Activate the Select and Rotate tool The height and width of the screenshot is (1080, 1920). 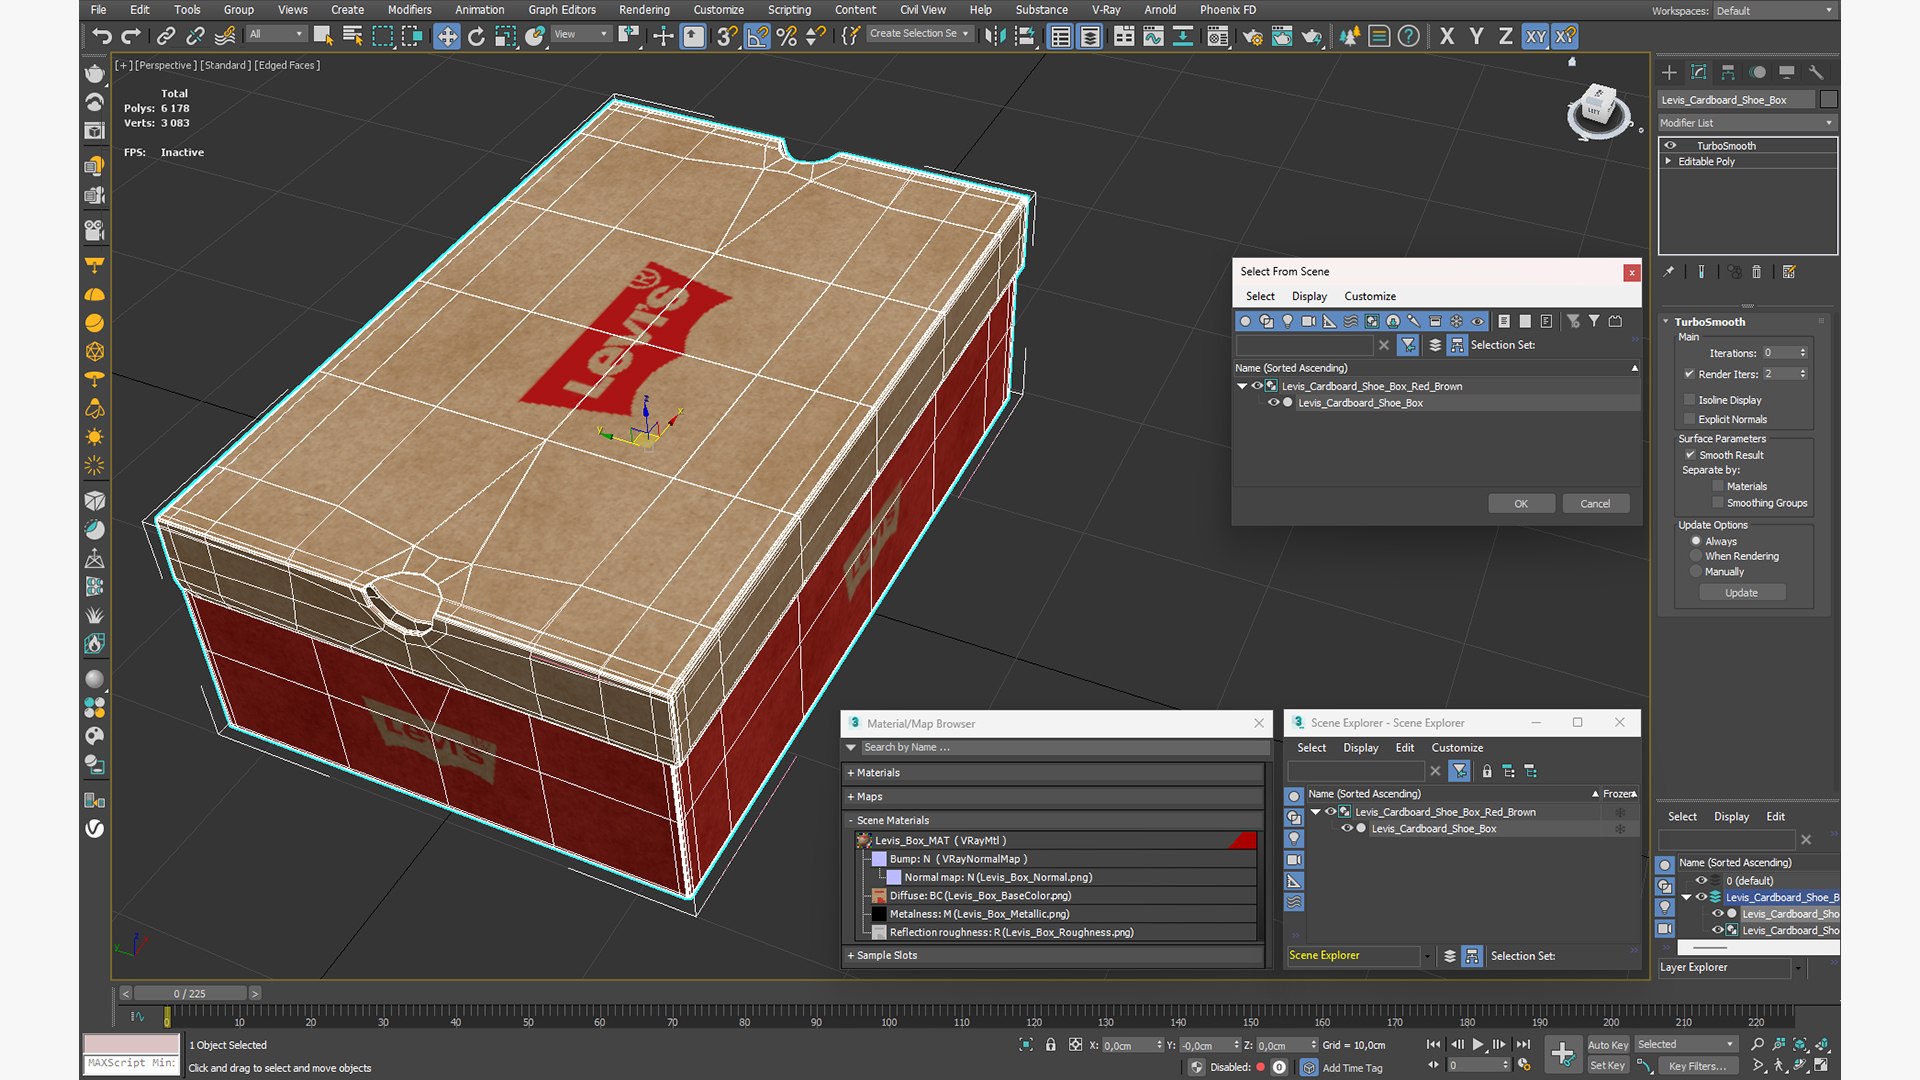[x=476, y=37]
